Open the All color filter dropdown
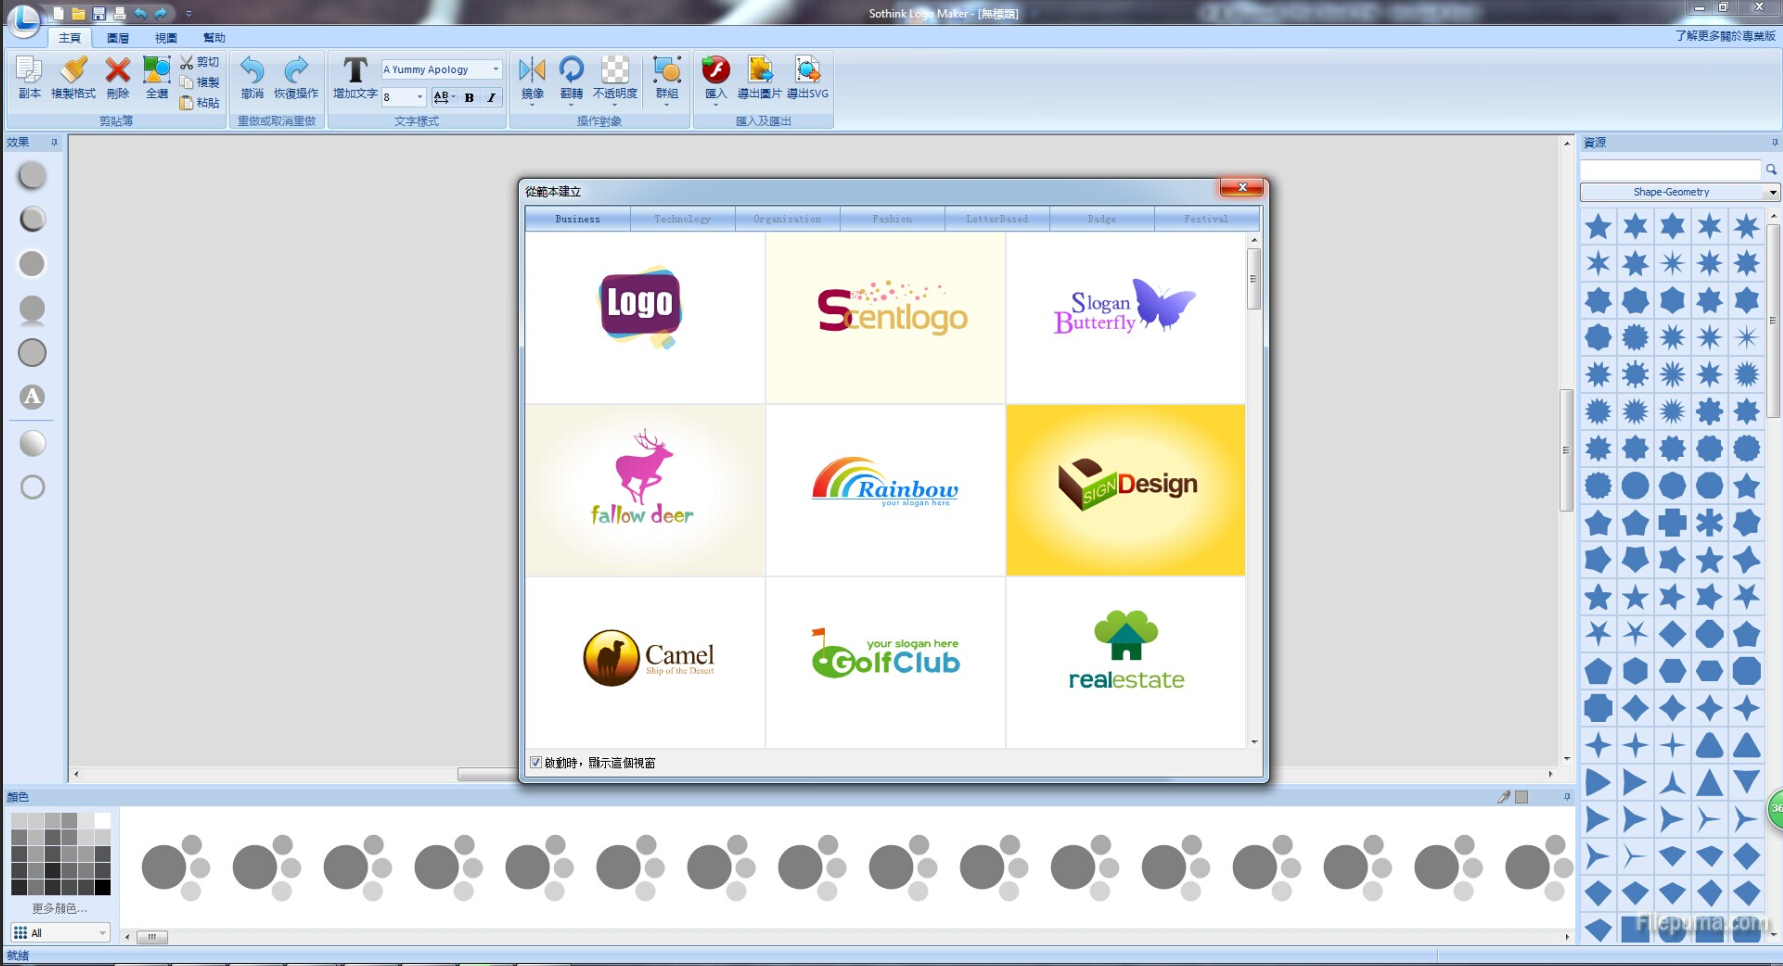This screenshot has height=966, width=1783. coord(102,933)
